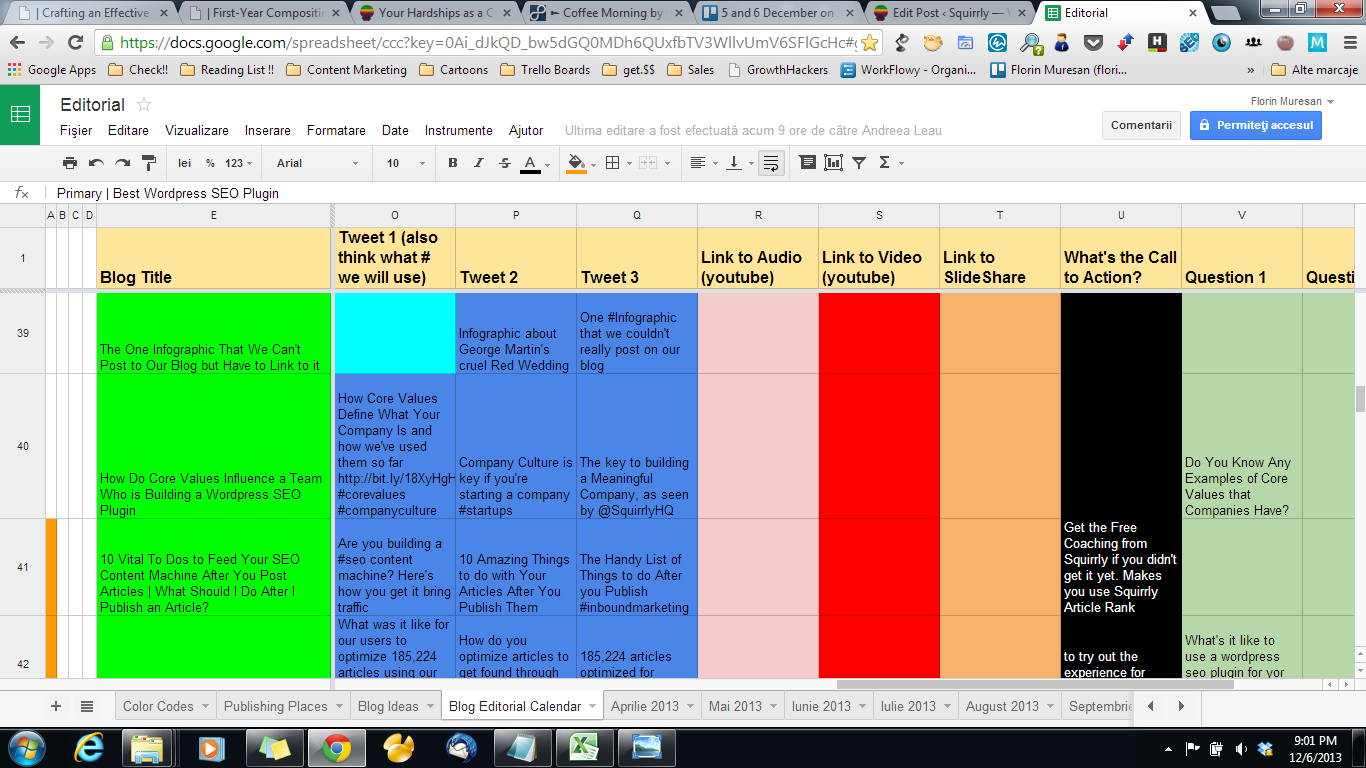Click the print icon in toolbar

[69, 163]
